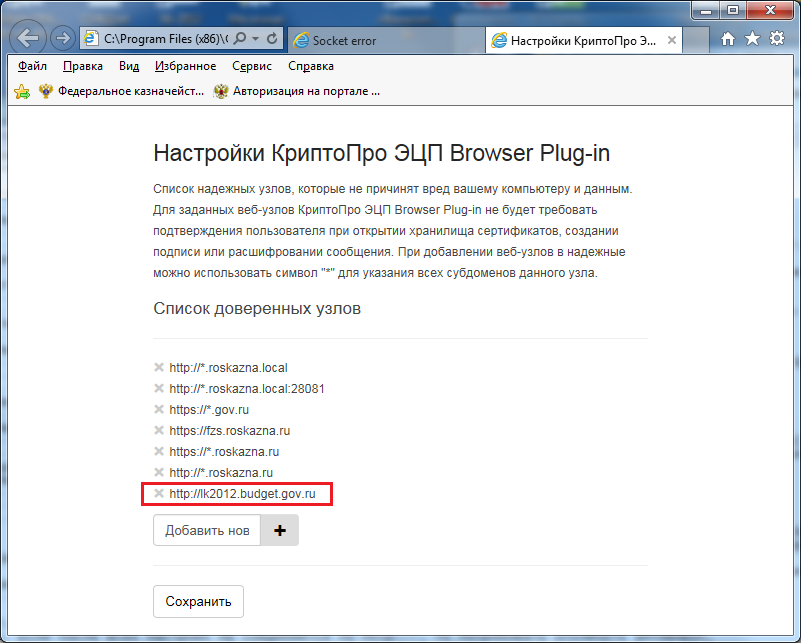This screenshot has height=643, width=801.
Task: Open the Файл menu
Action: click(x=32, y=66)
